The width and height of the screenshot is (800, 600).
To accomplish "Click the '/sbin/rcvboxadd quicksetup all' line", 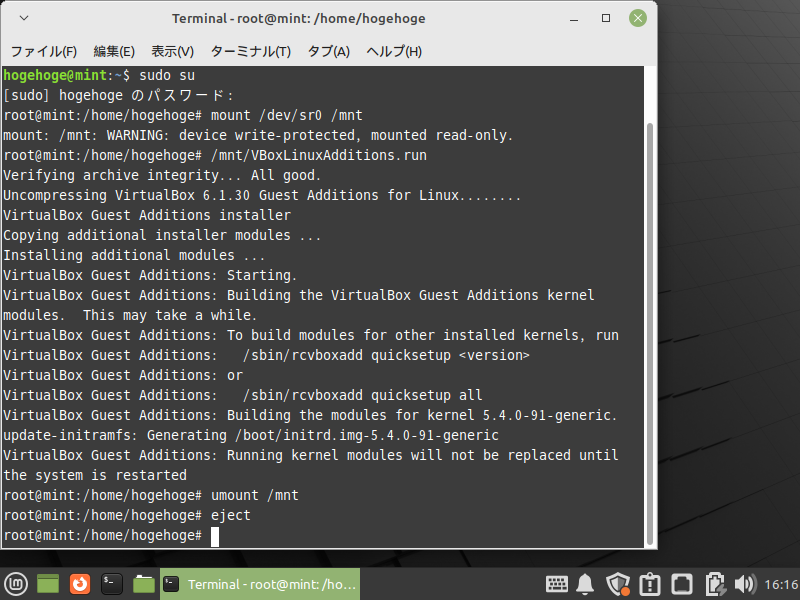I will [x=363, y=395].
